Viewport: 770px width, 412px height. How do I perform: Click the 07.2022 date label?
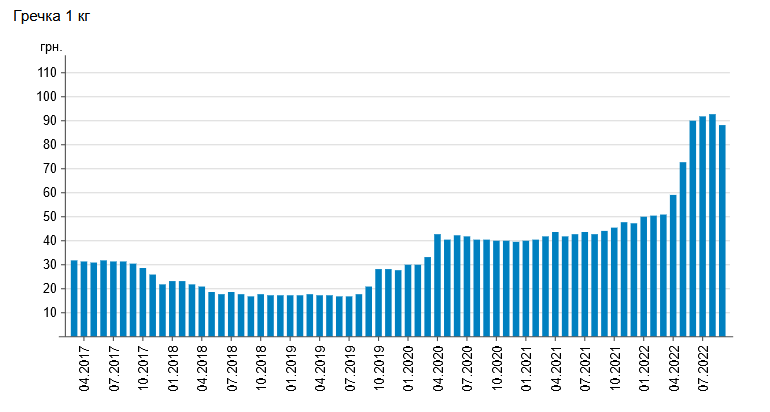pyautogui.click(x=703, y=368)
